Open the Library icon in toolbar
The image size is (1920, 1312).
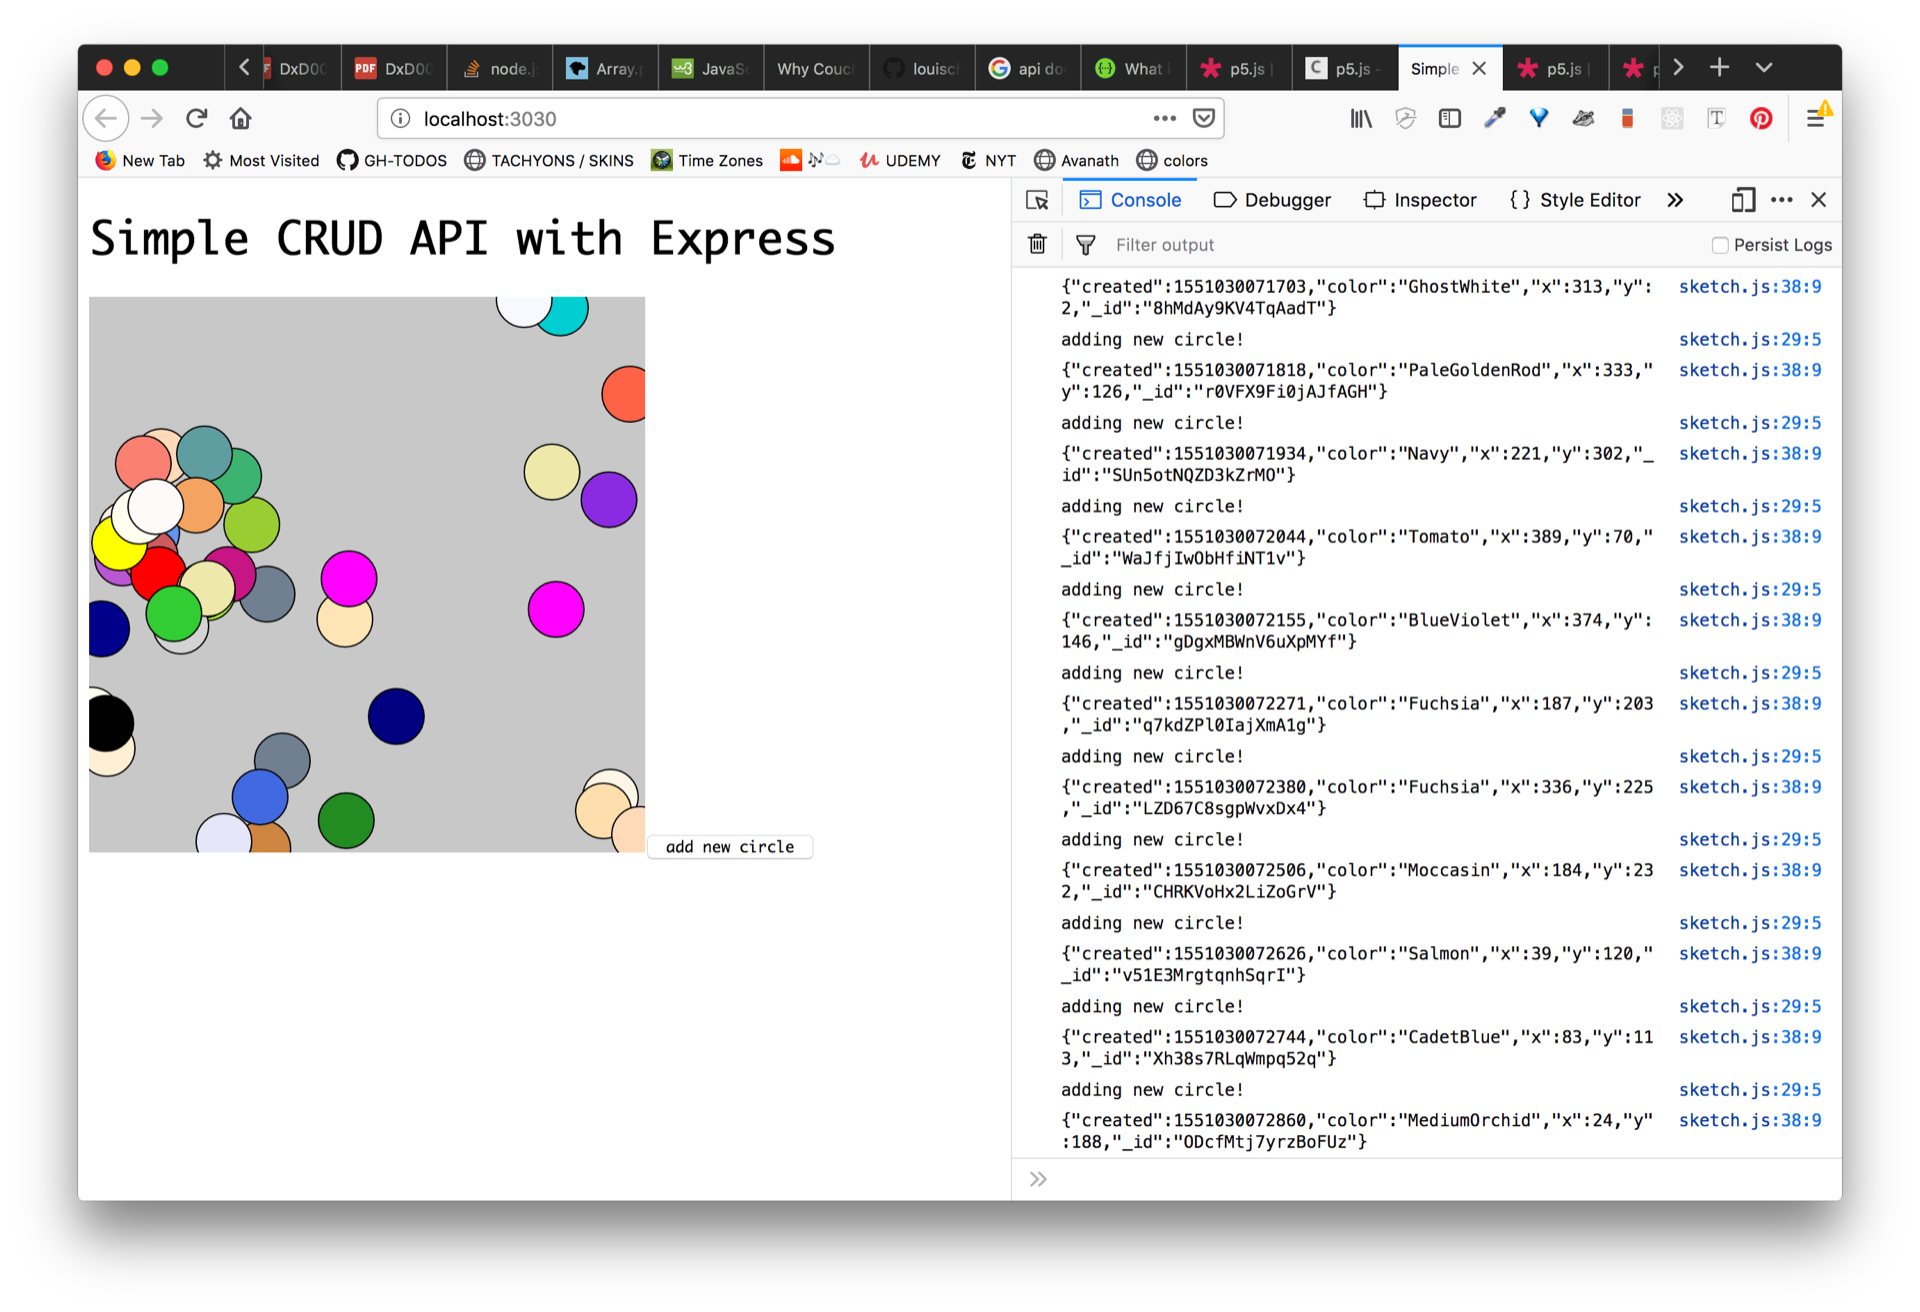pos(1360,118)
